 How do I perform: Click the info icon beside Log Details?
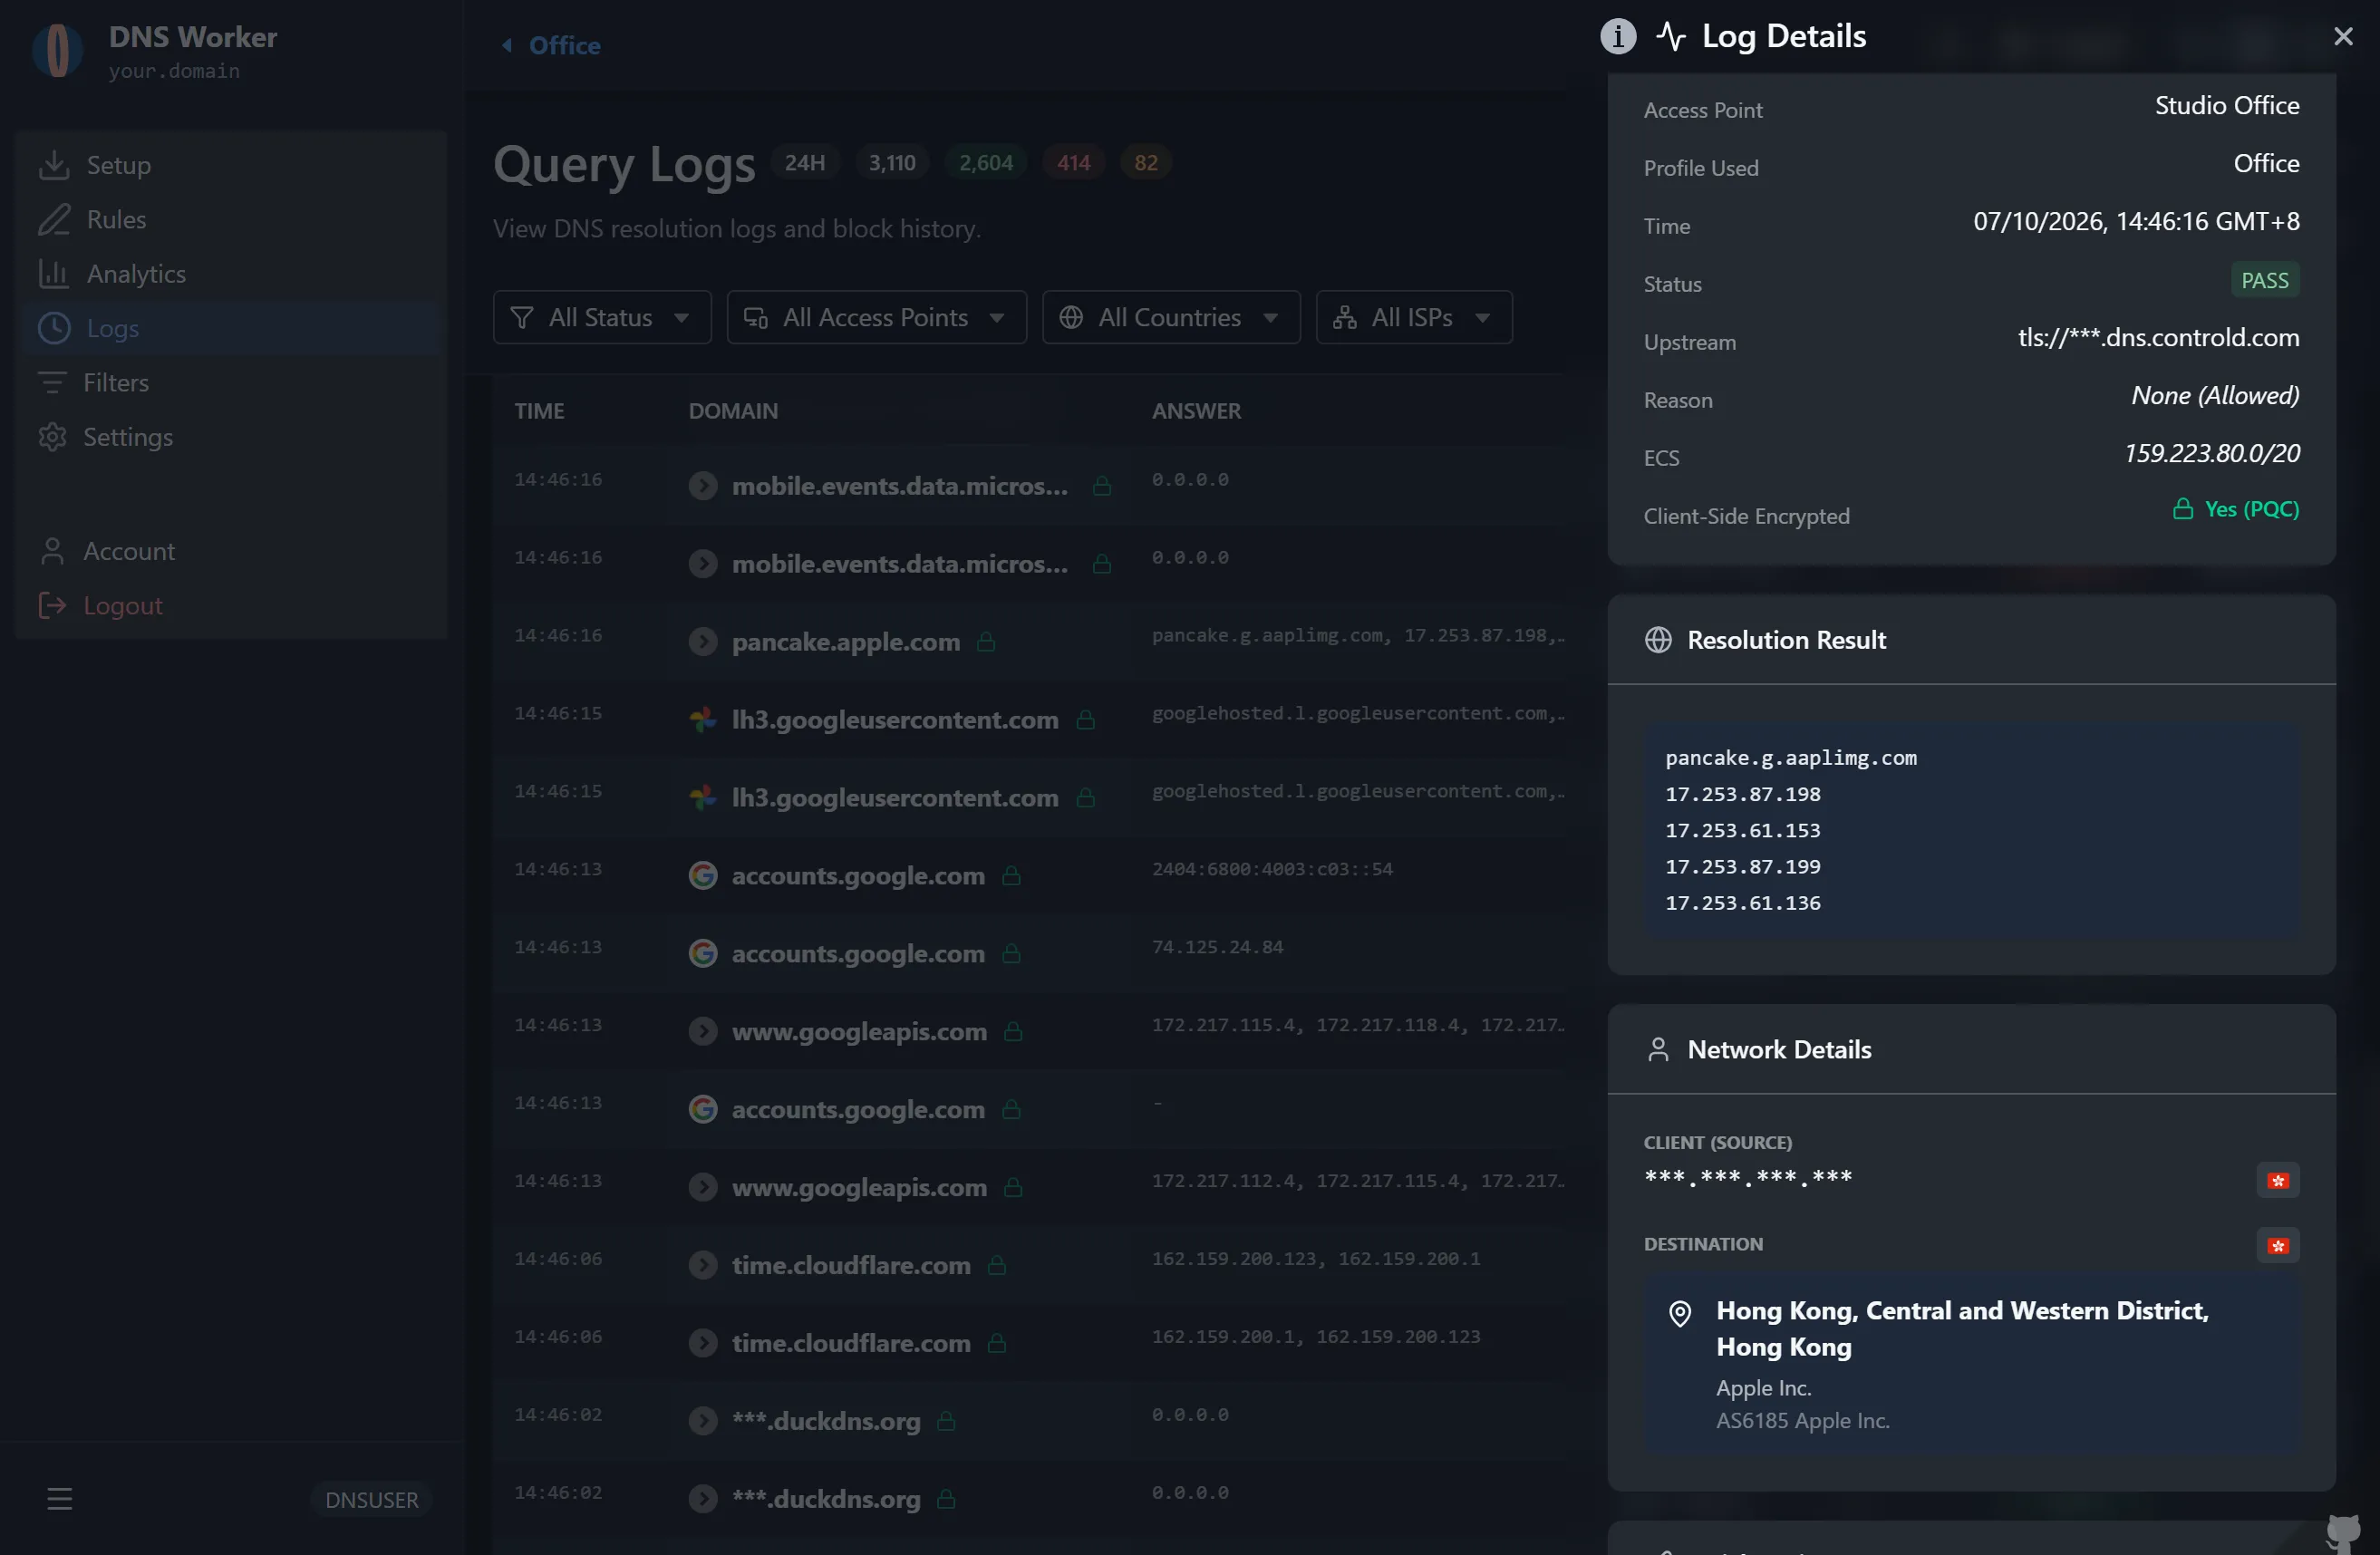tap(1618, 36)
